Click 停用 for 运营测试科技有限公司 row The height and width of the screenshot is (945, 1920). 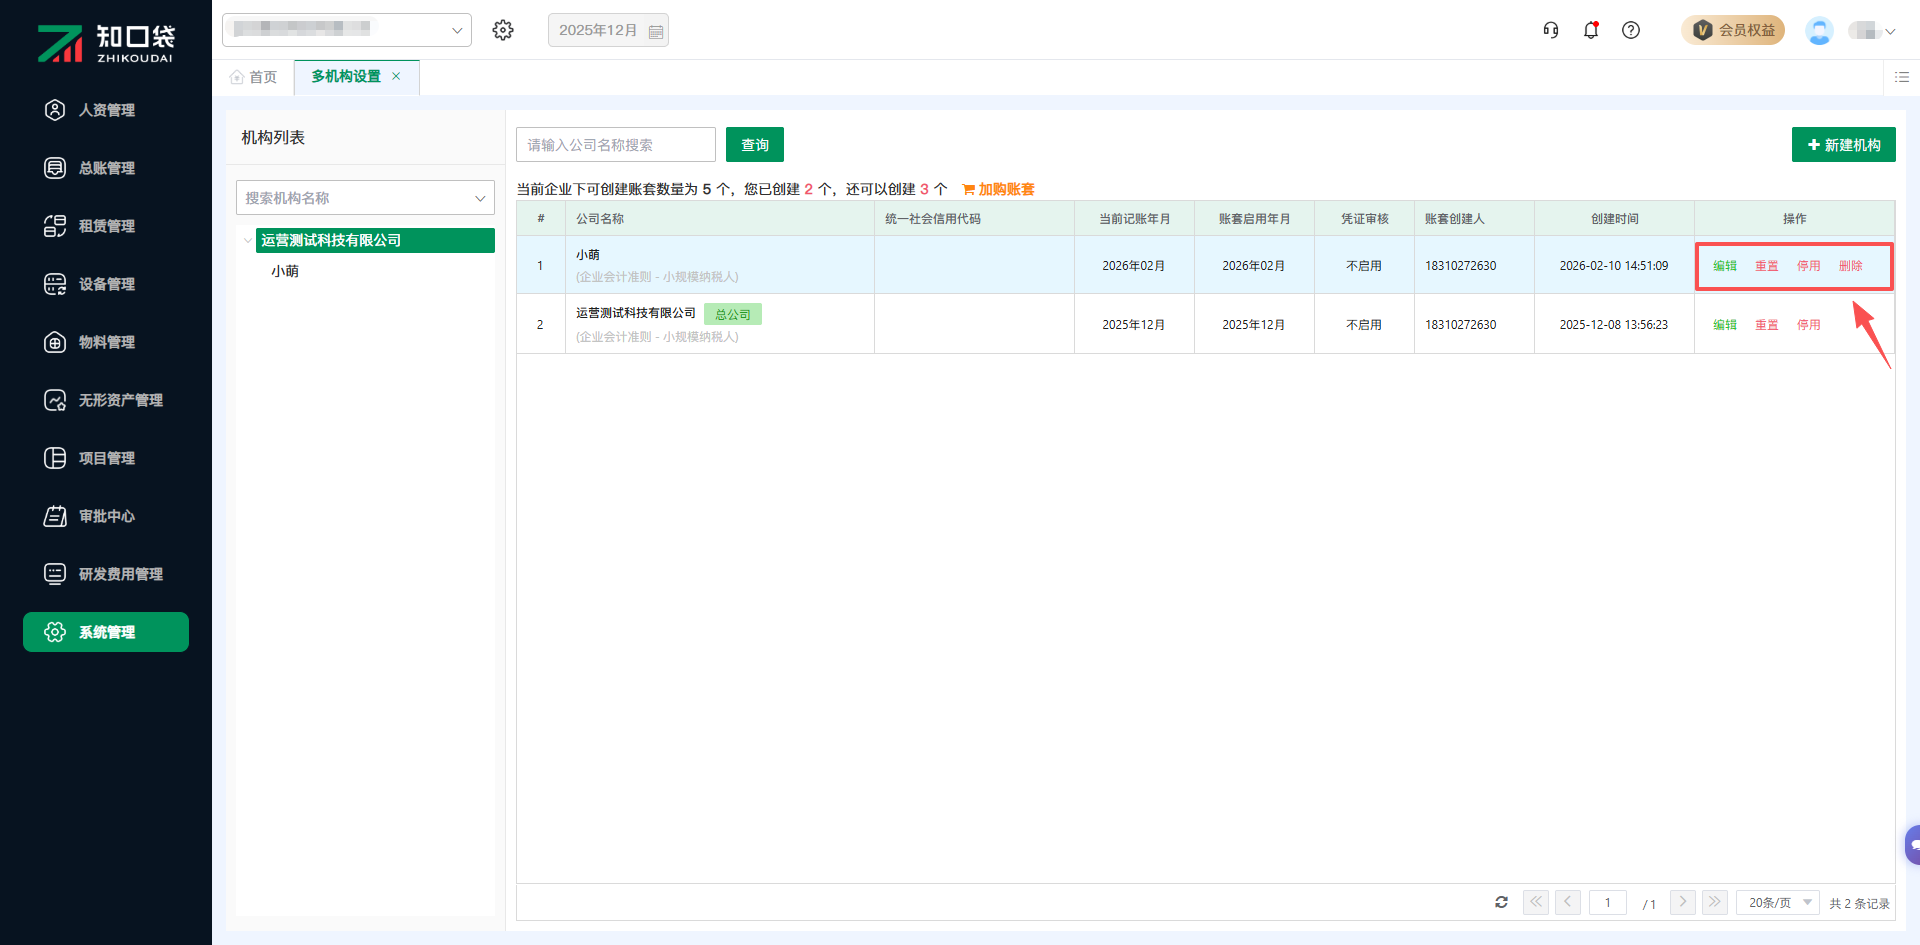pyautogui.click(x=1809, y=325)
